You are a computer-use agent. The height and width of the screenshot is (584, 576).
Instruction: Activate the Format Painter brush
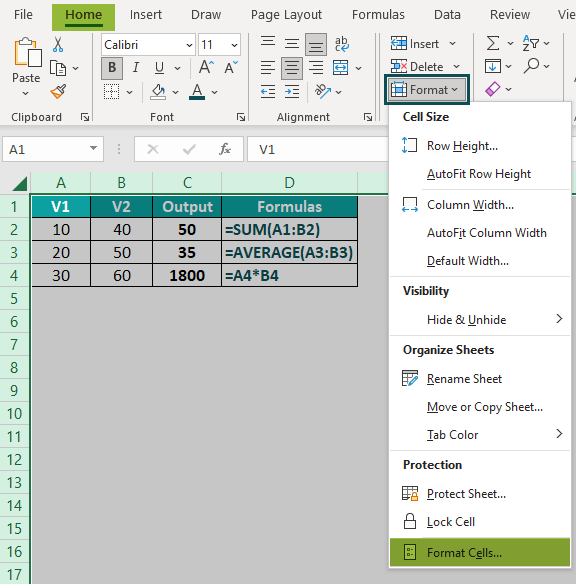58,92
